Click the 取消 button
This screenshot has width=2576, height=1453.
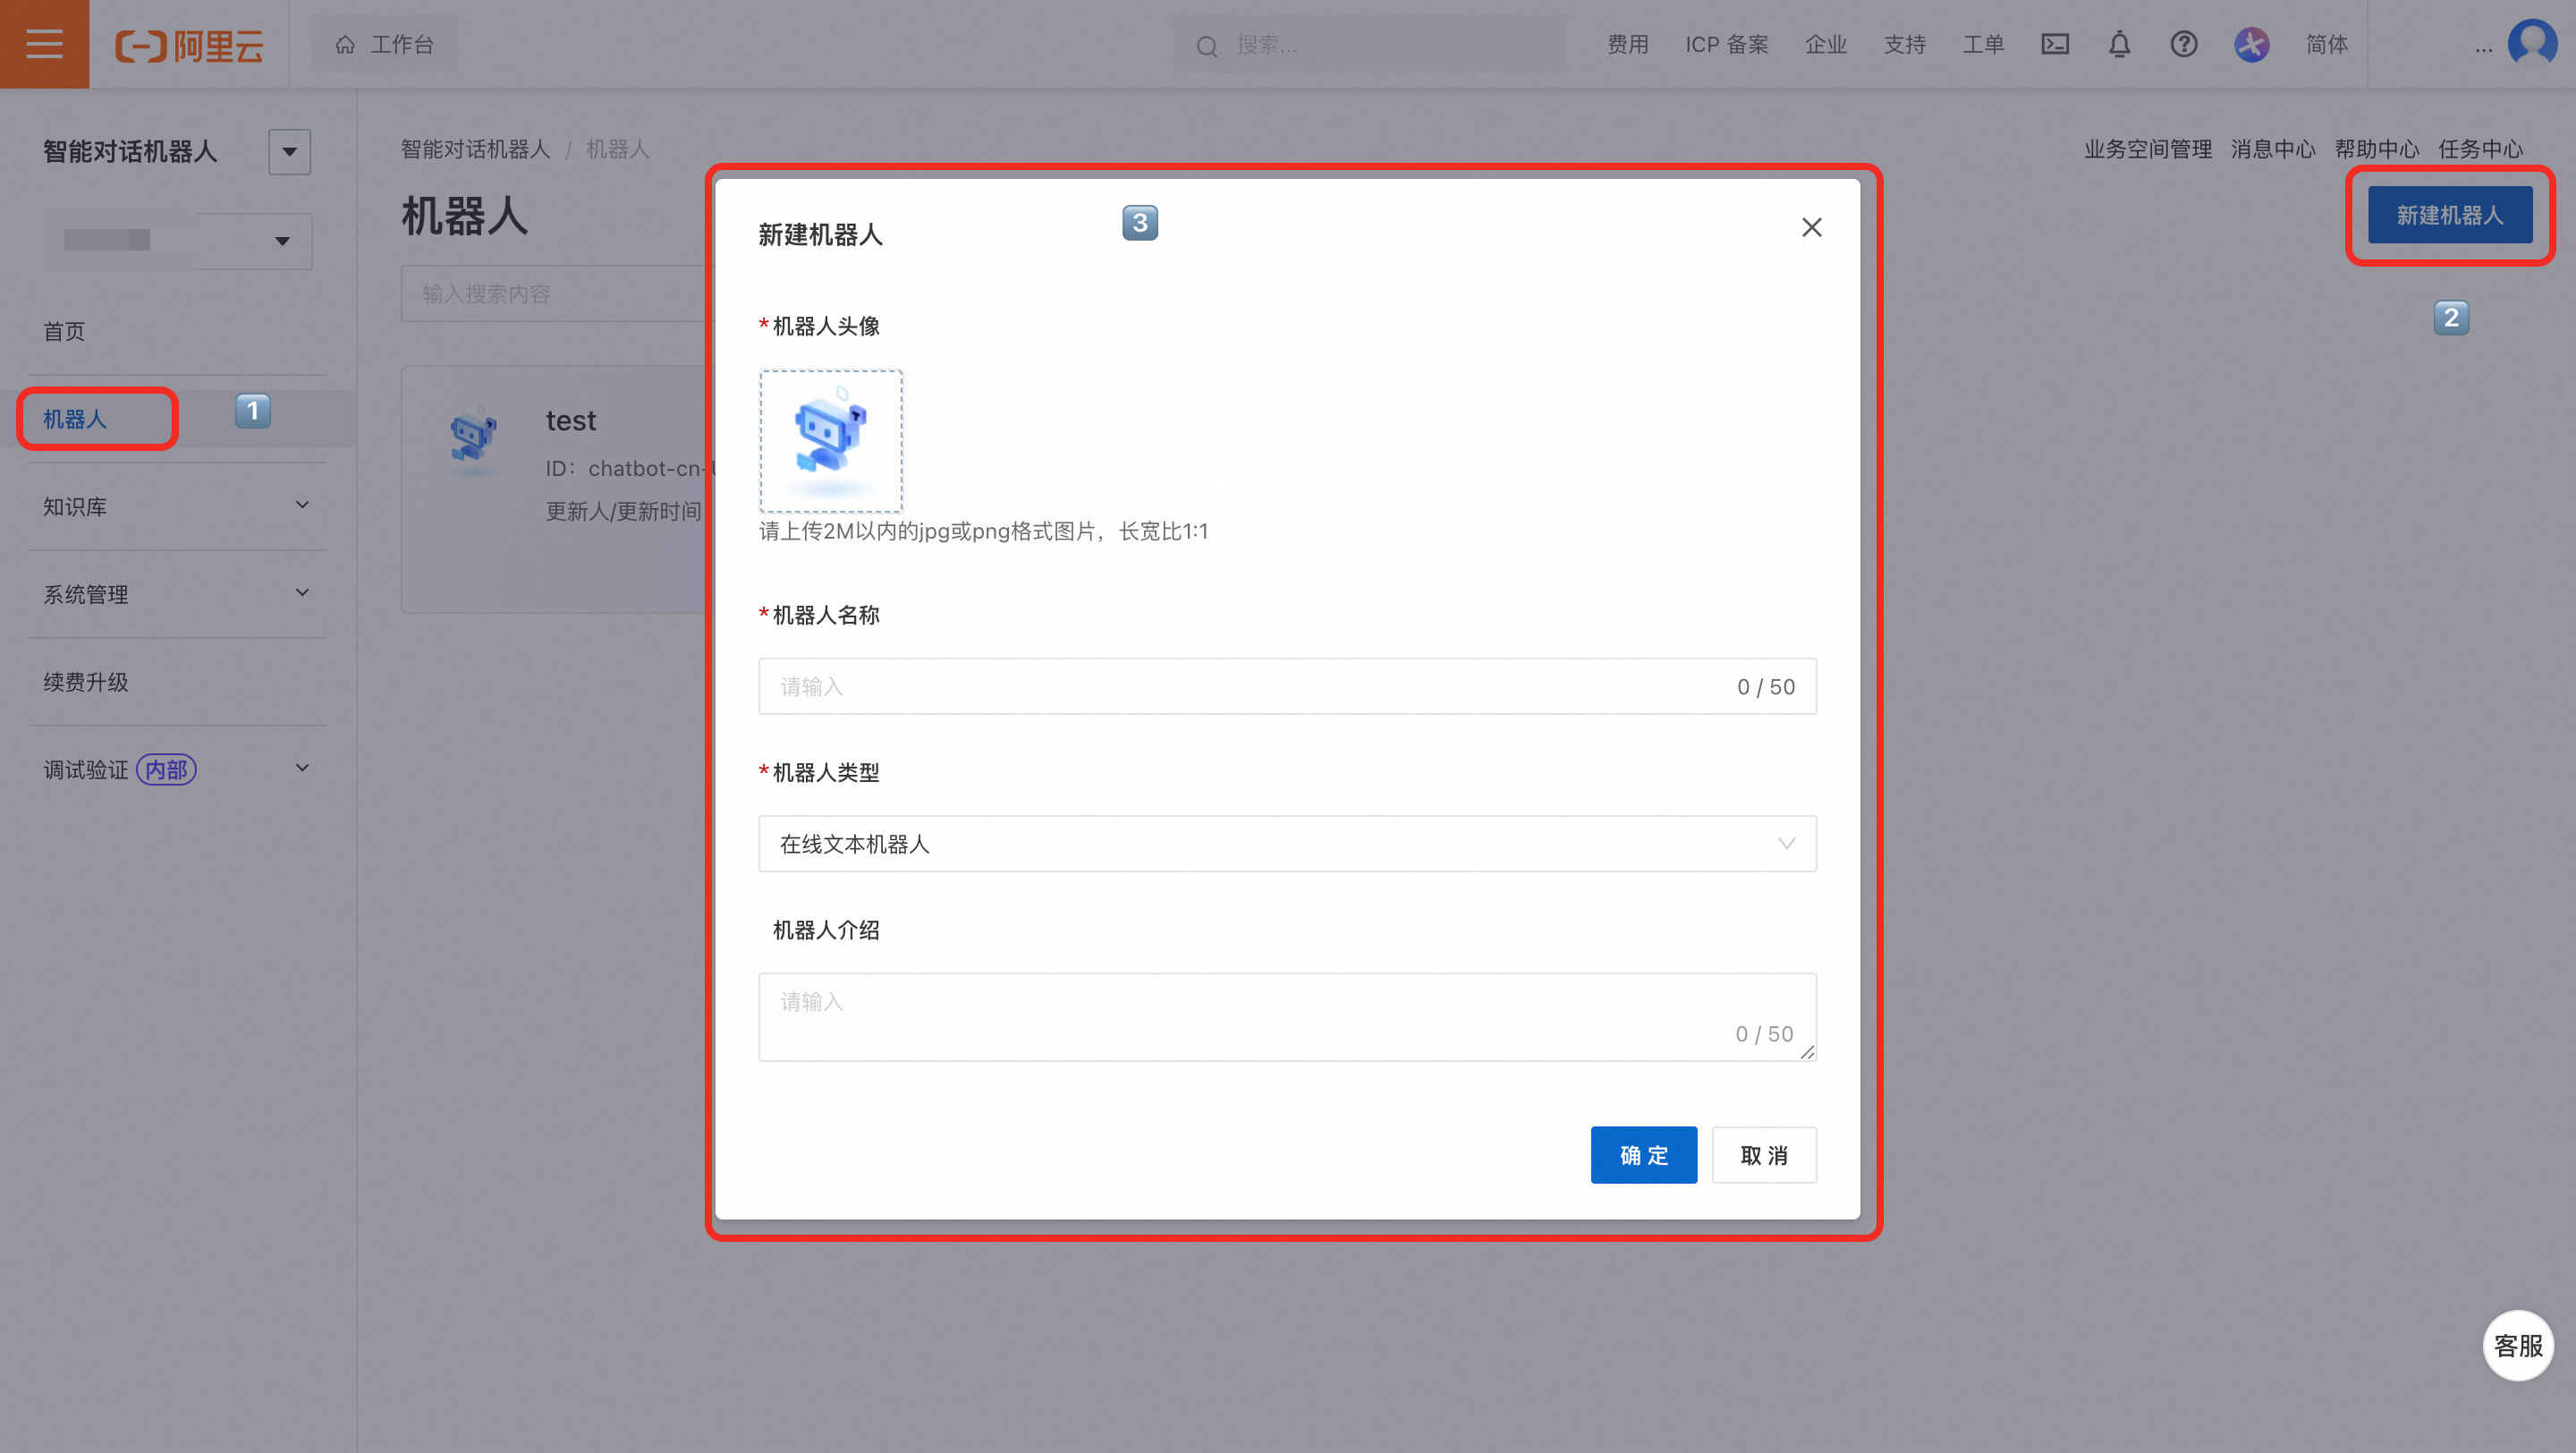(x=1763, y=1155)
